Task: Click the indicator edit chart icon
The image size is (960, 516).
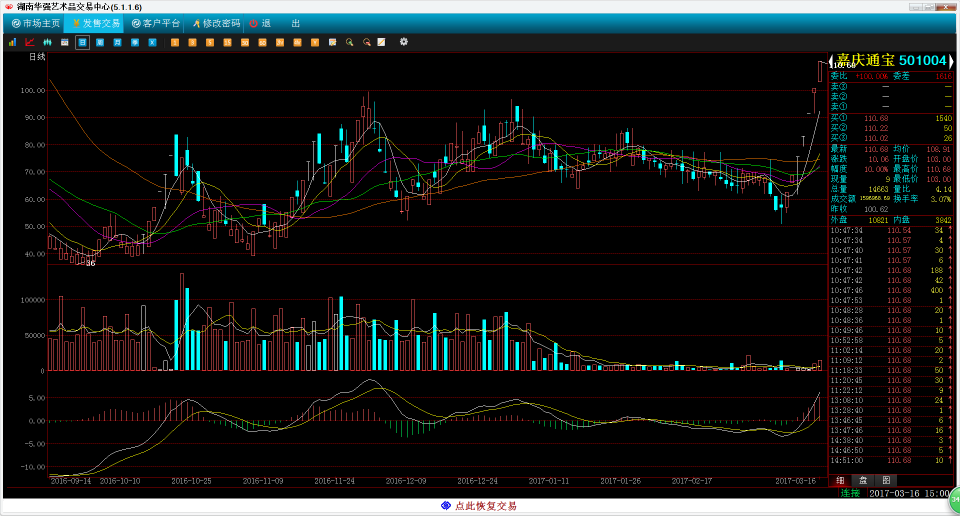Action: click(332, 42)
